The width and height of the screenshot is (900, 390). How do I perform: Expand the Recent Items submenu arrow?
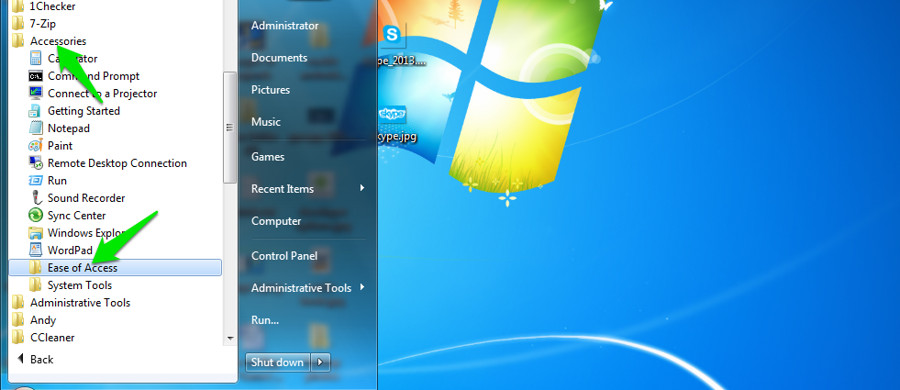(362, 188)
